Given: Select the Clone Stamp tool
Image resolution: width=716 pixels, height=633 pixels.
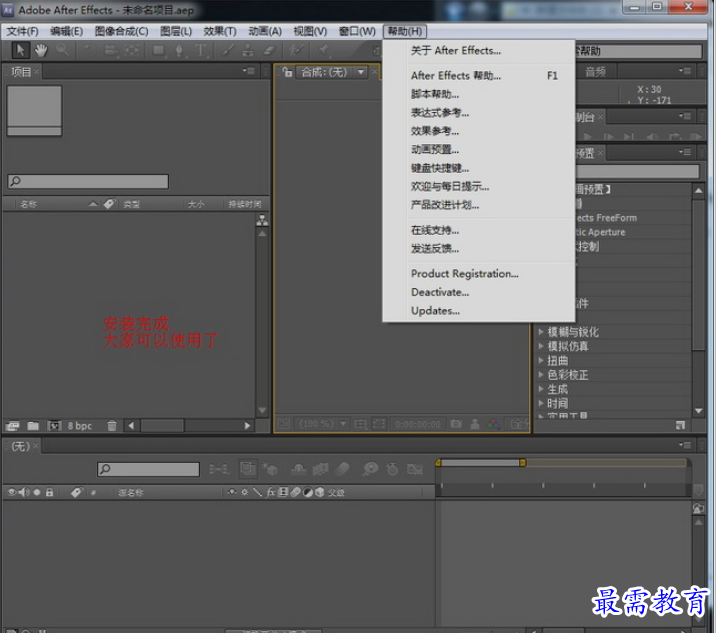Looking at the screenshot, I should (248, 50).
